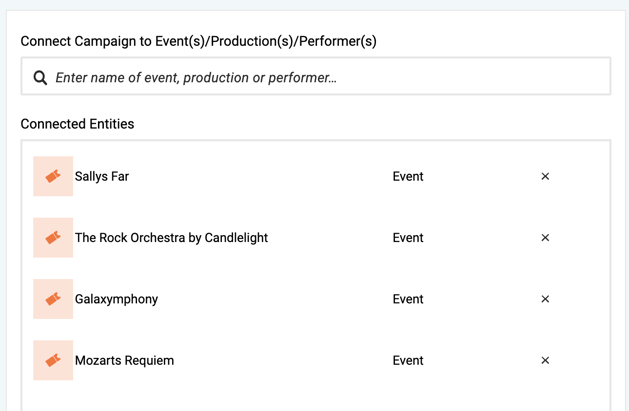Open The Rock Orchestra by Candlelight entry

(171, 238)
